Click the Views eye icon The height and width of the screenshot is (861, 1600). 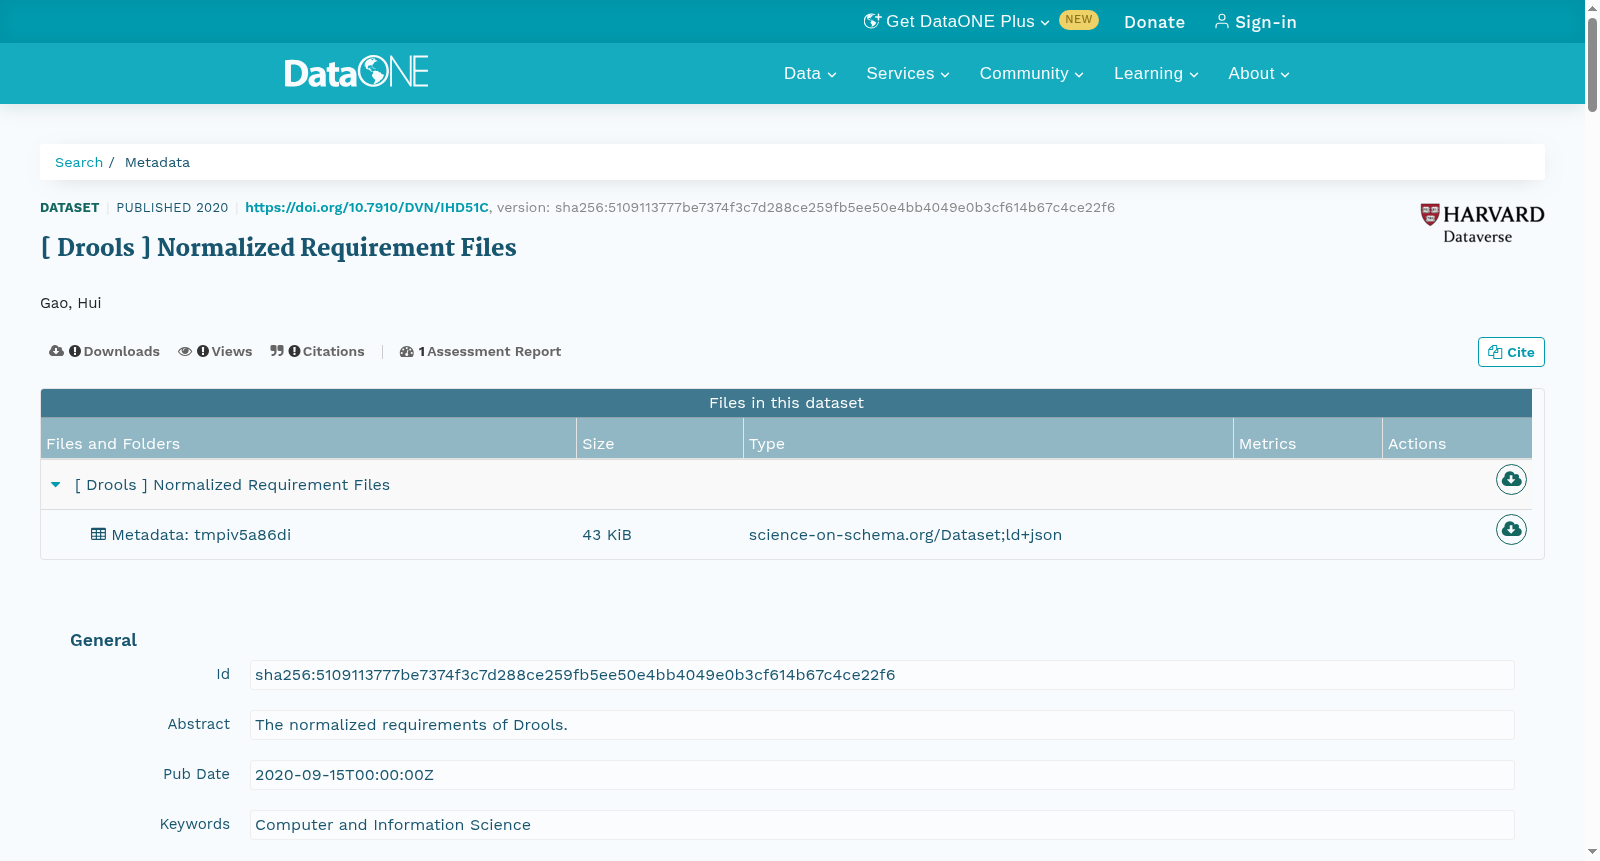(185, 351)
